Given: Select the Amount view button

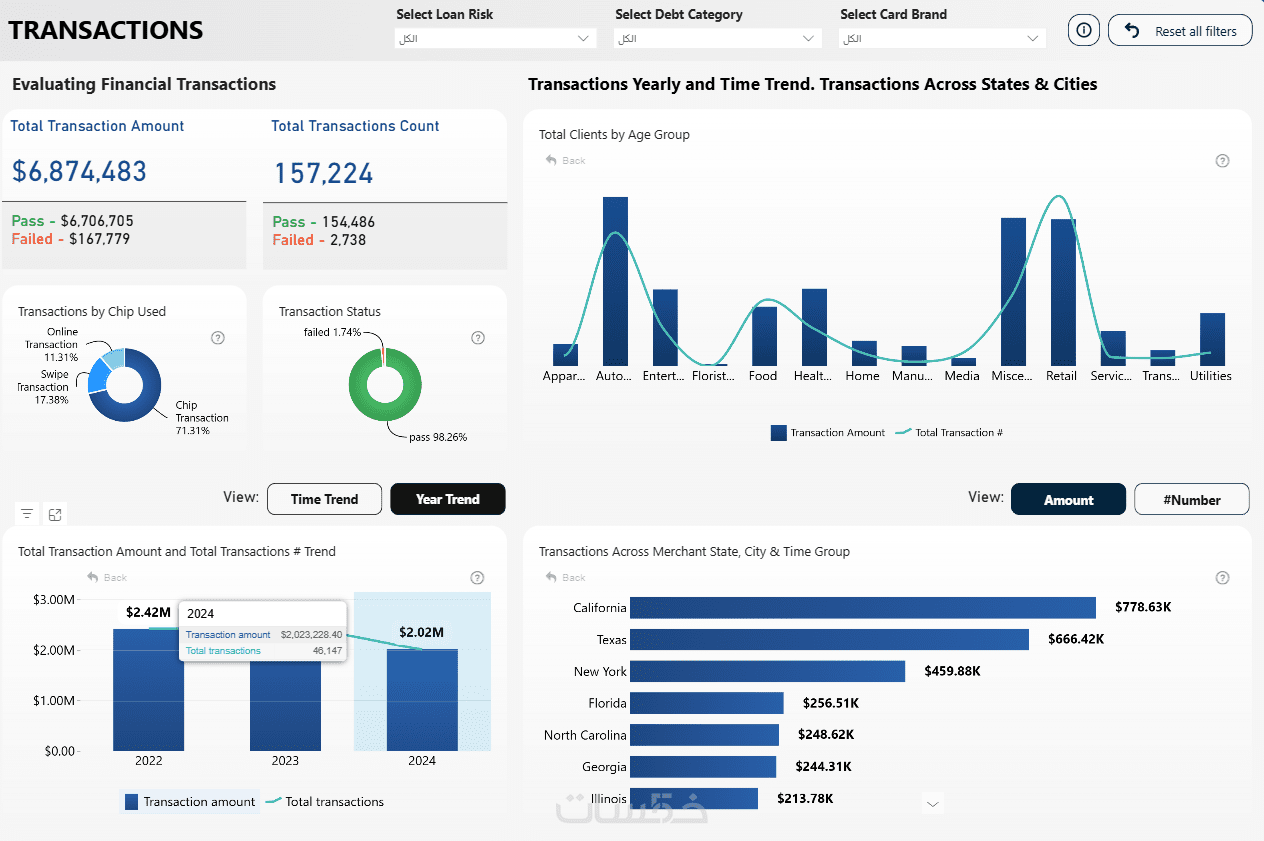Looking at the screenshot, I should [x=1069, y=499].
